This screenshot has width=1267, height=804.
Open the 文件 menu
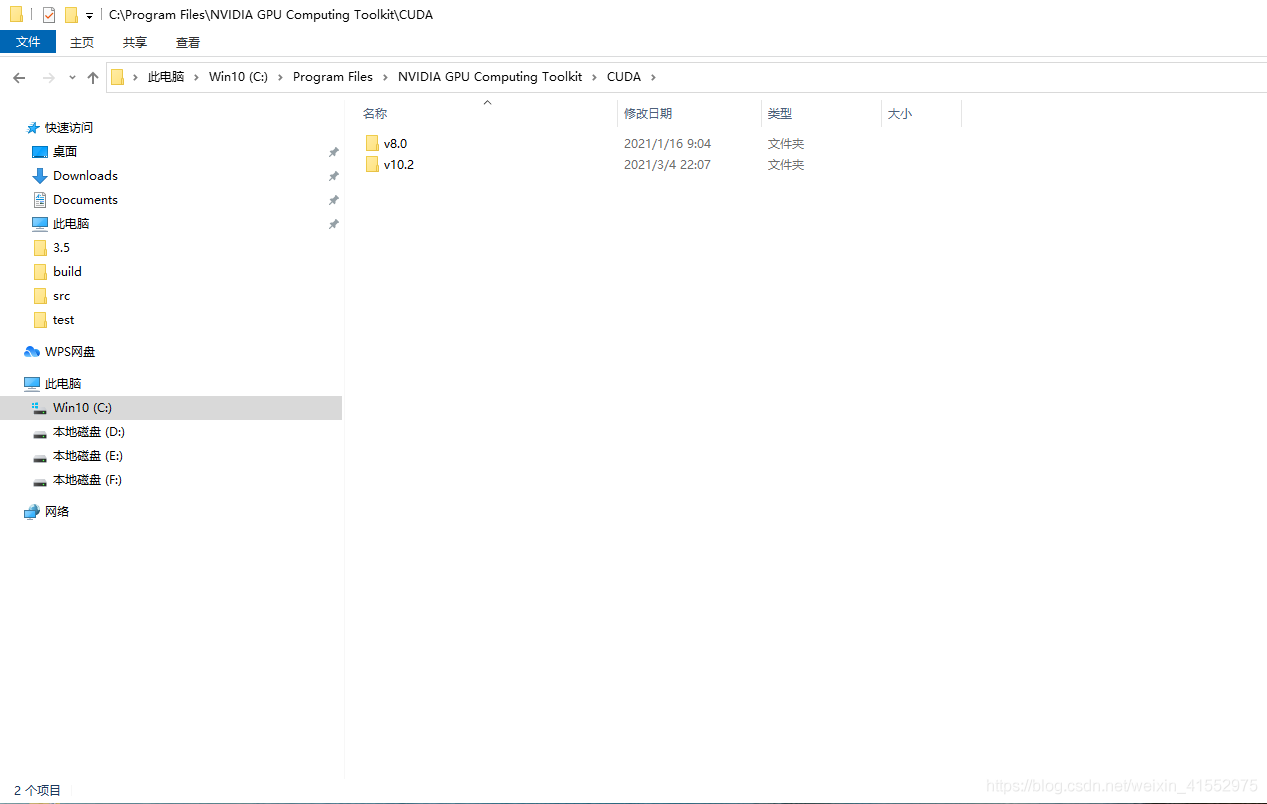28,42
